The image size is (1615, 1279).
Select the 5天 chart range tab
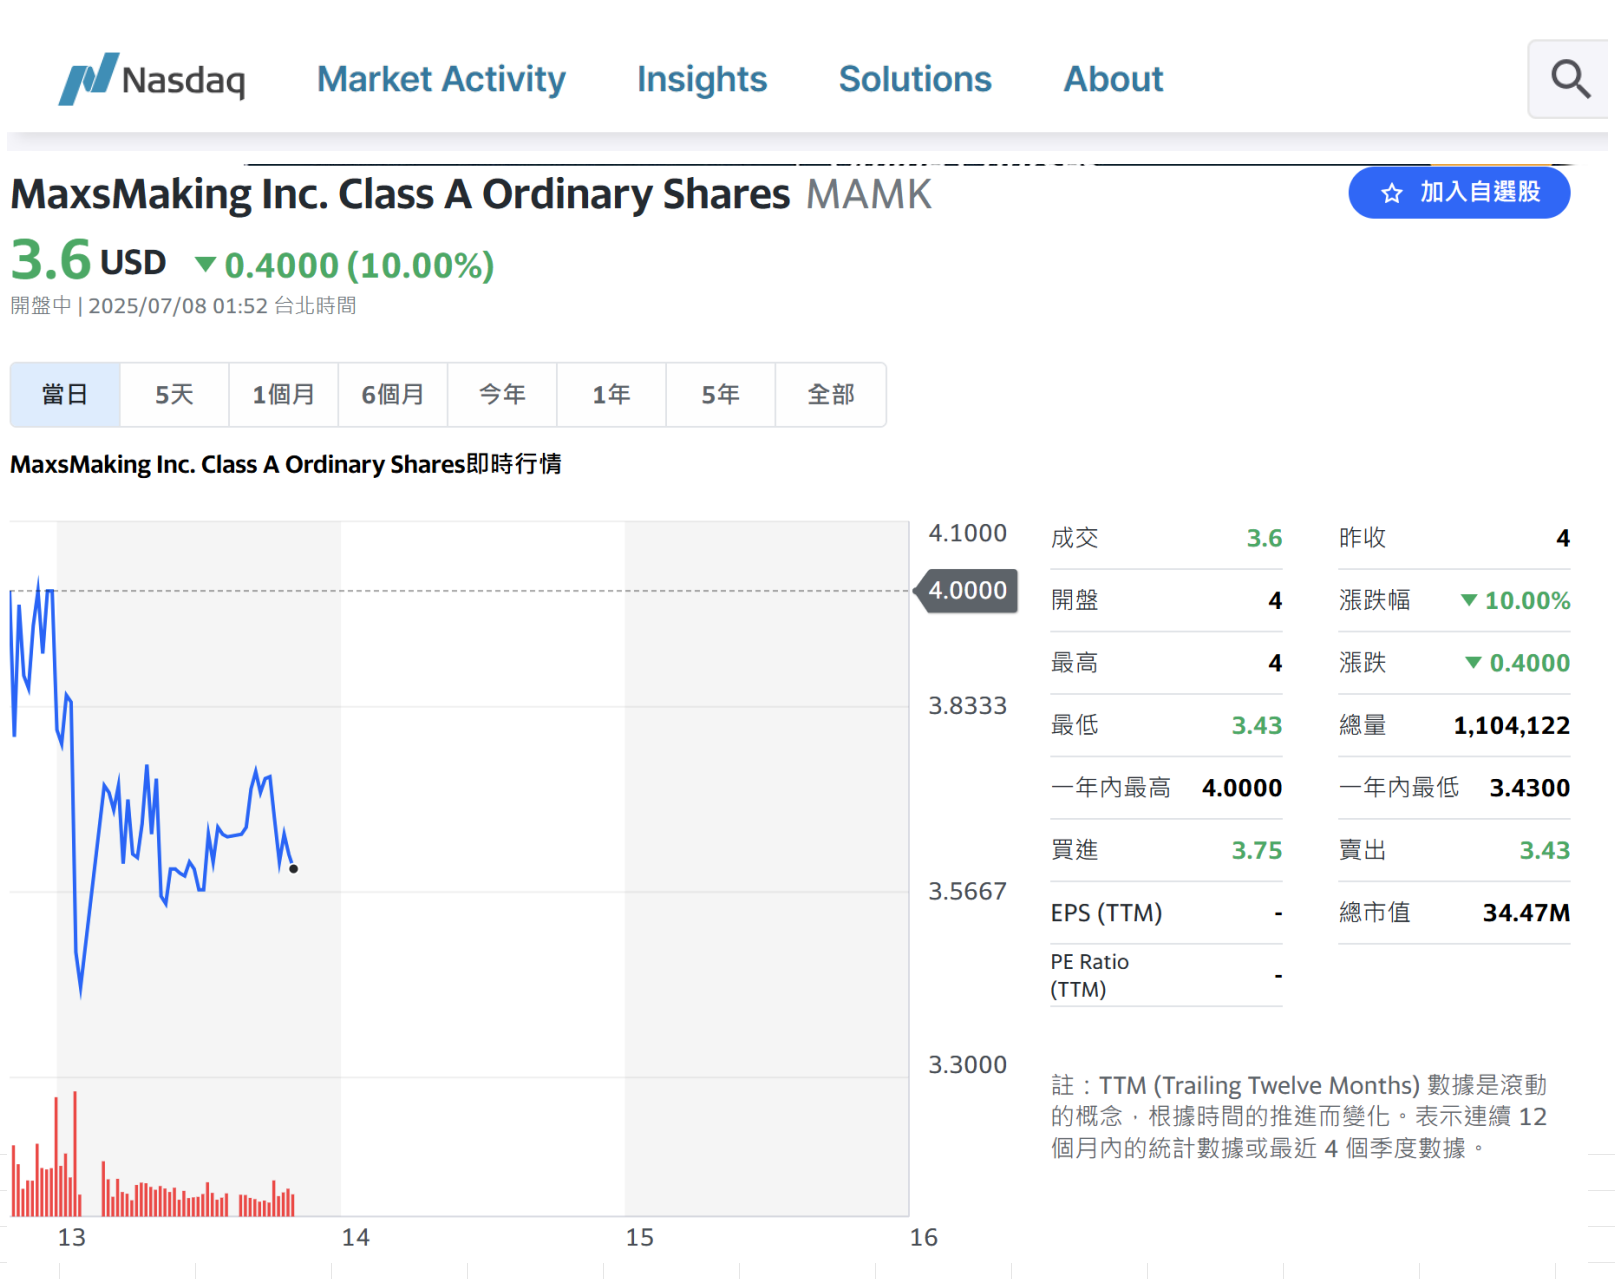(x=174, y=395)
